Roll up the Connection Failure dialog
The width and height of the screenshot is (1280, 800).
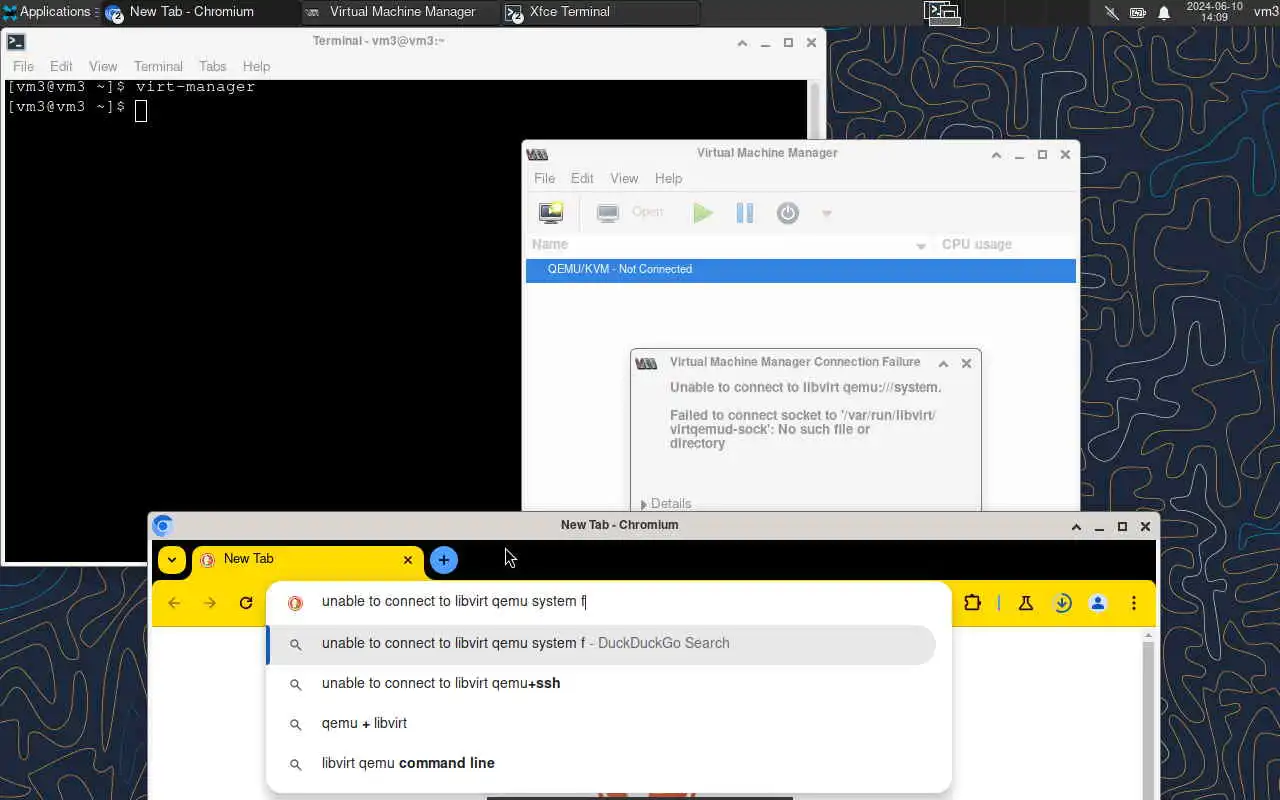[x=943, y=364]
